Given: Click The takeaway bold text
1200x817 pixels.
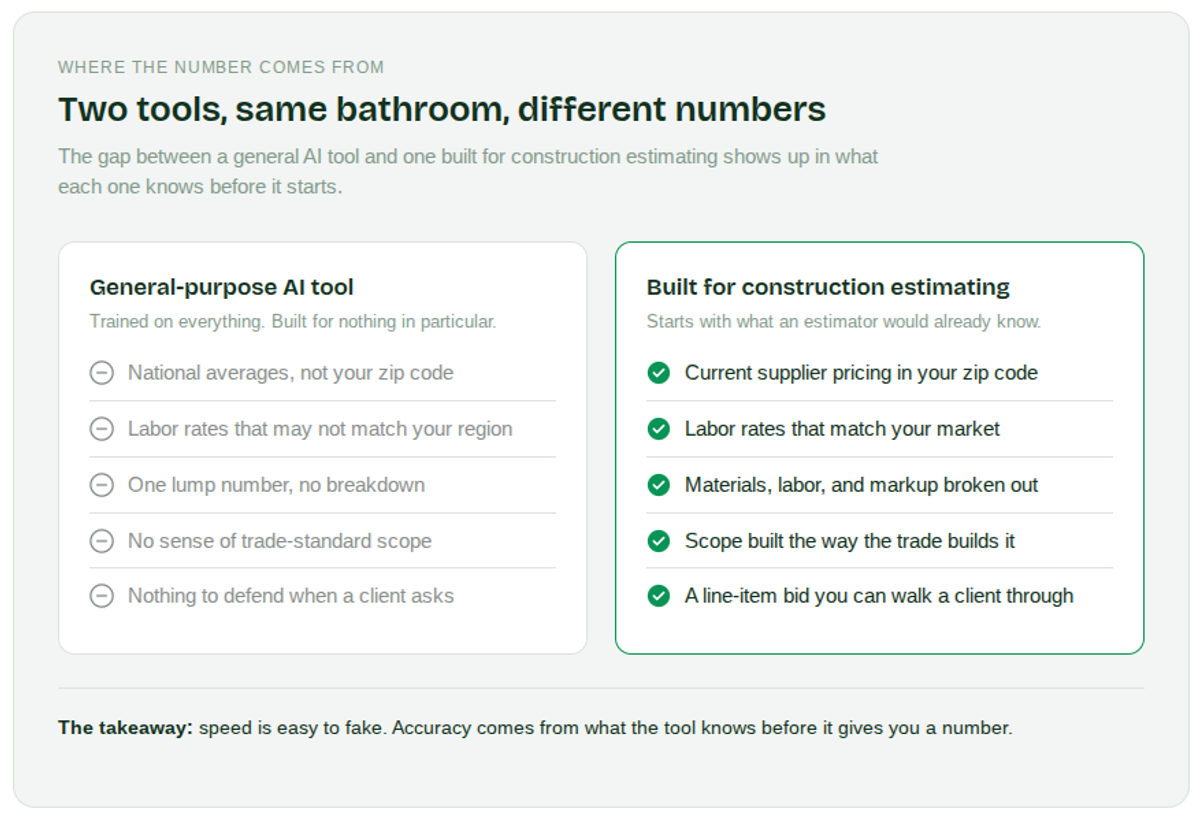Looking at the screenshot, I should [125, 728].
